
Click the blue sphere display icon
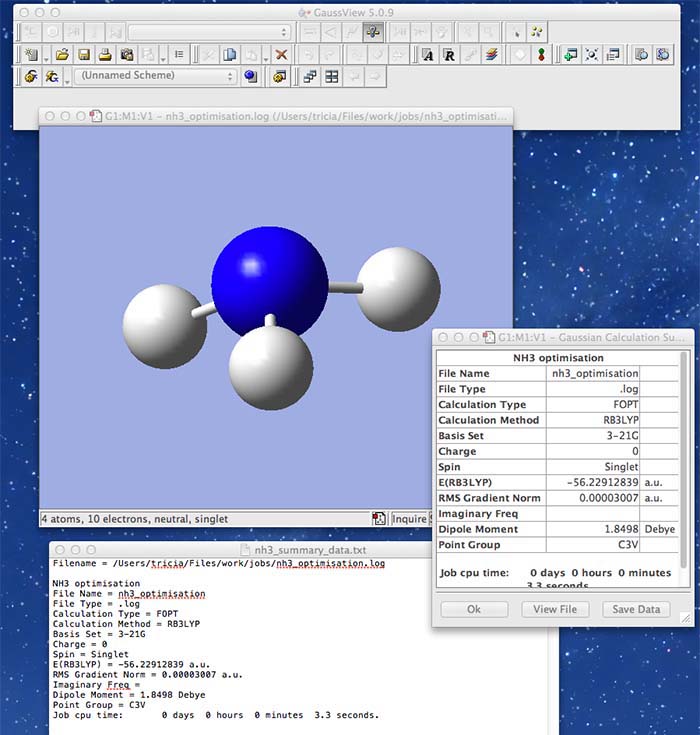coord(251,76)
